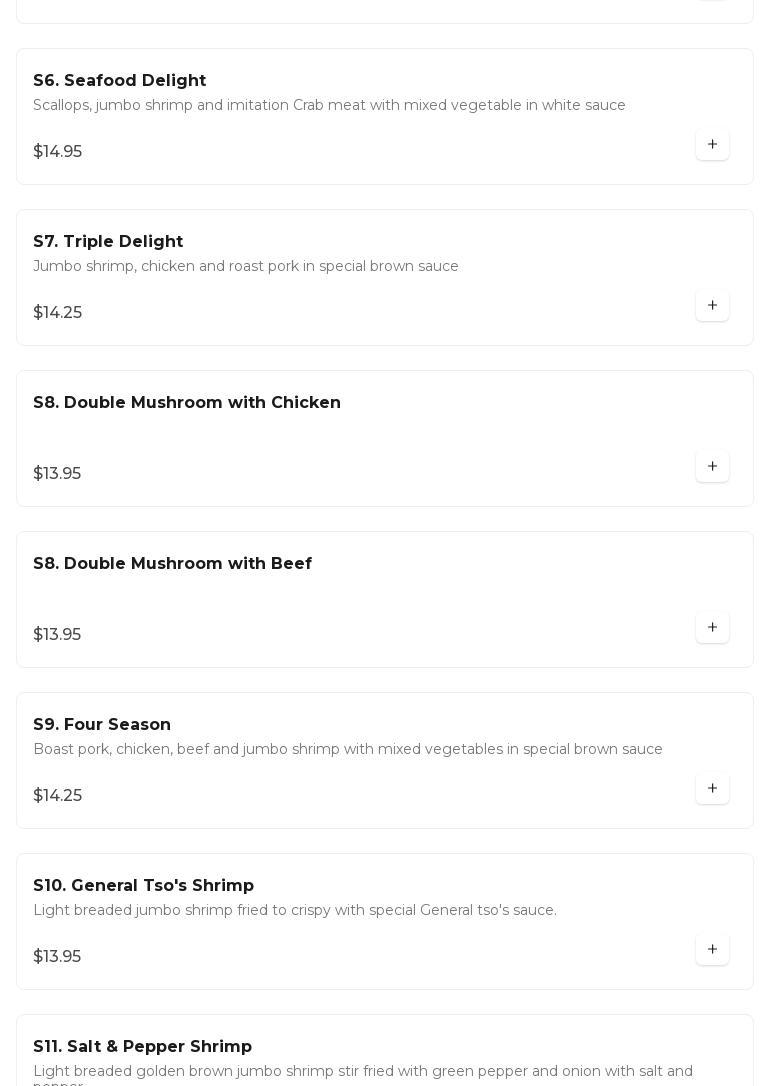The height and width of the screenshot is (1086, 770).
Task: View S10. General Tso's Shrimp title
Action: pos(143,886)
